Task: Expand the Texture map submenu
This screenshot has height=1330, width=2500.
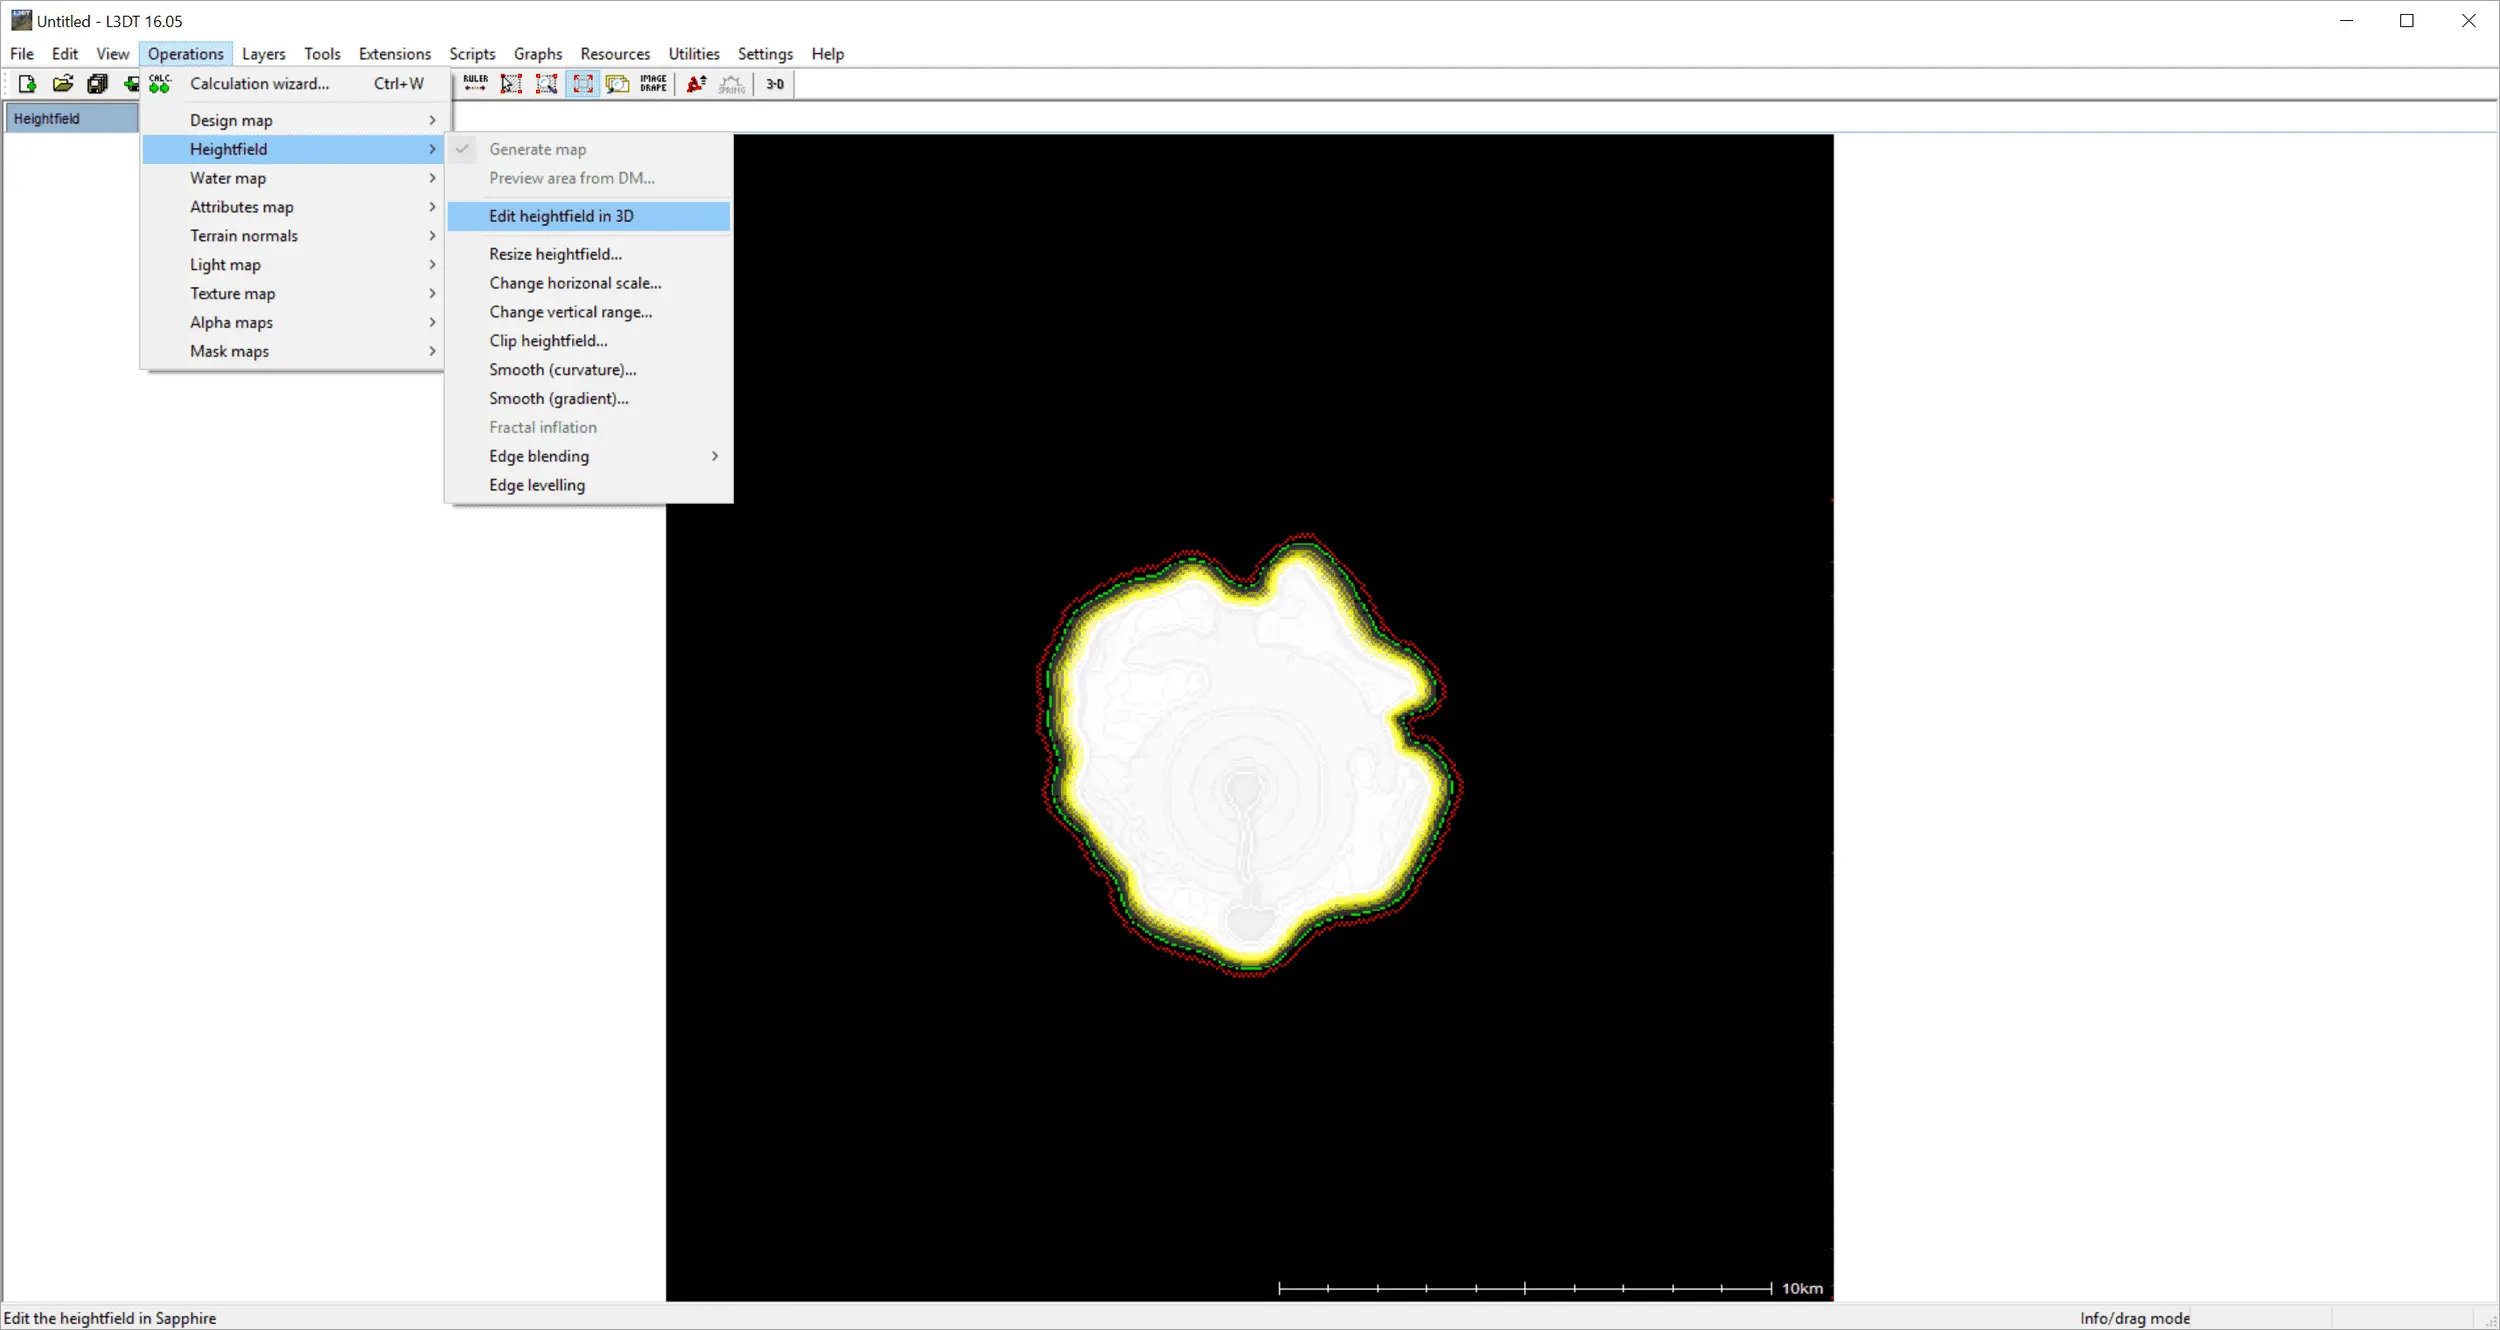Action: [x=293, y=294]
